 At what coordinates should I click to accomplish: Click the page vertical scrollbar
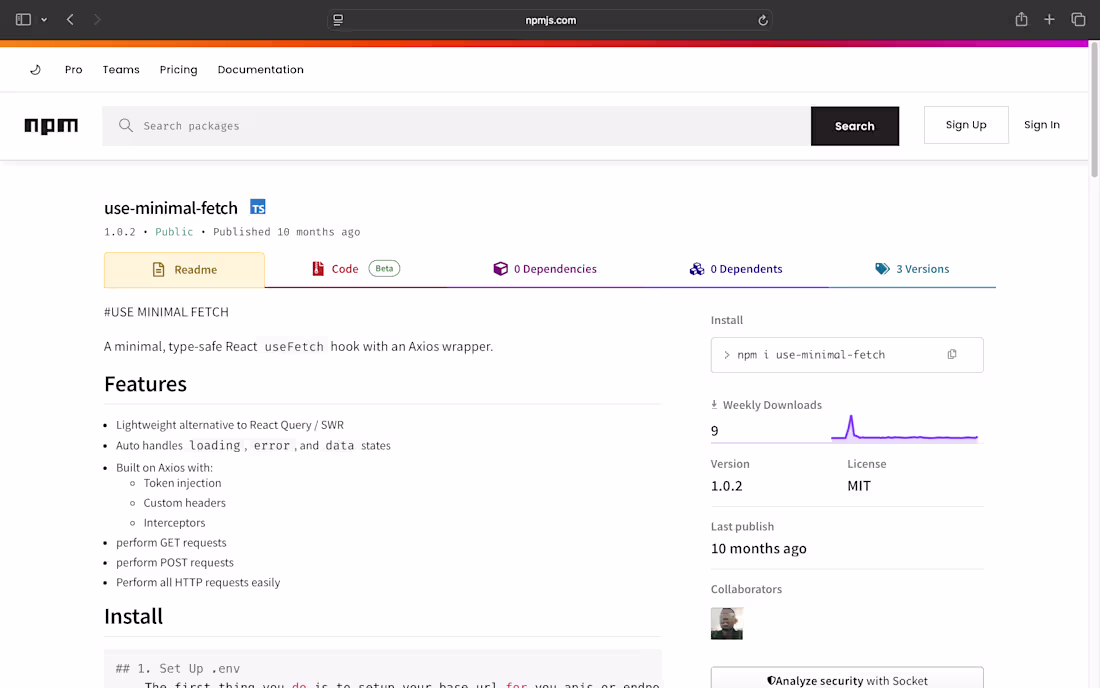point(1094,109)
